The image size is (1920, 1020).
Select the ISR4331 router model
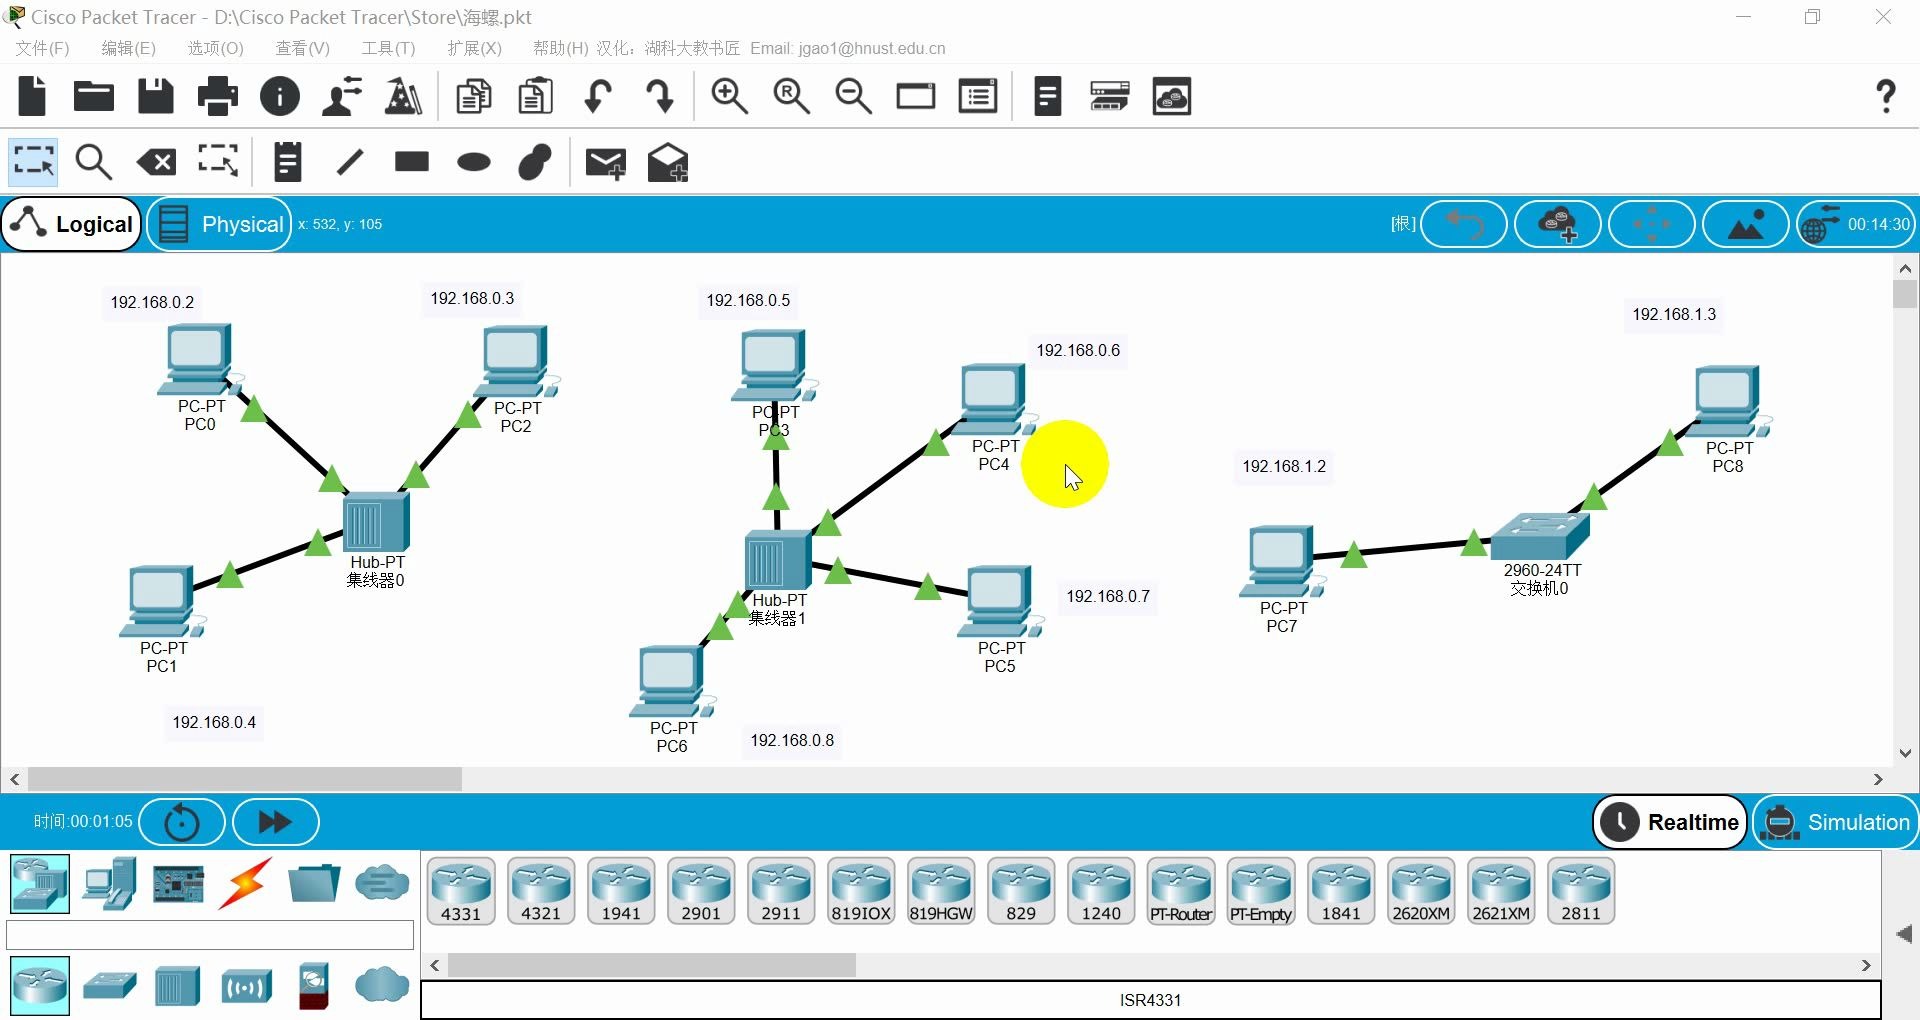(460, 889)
